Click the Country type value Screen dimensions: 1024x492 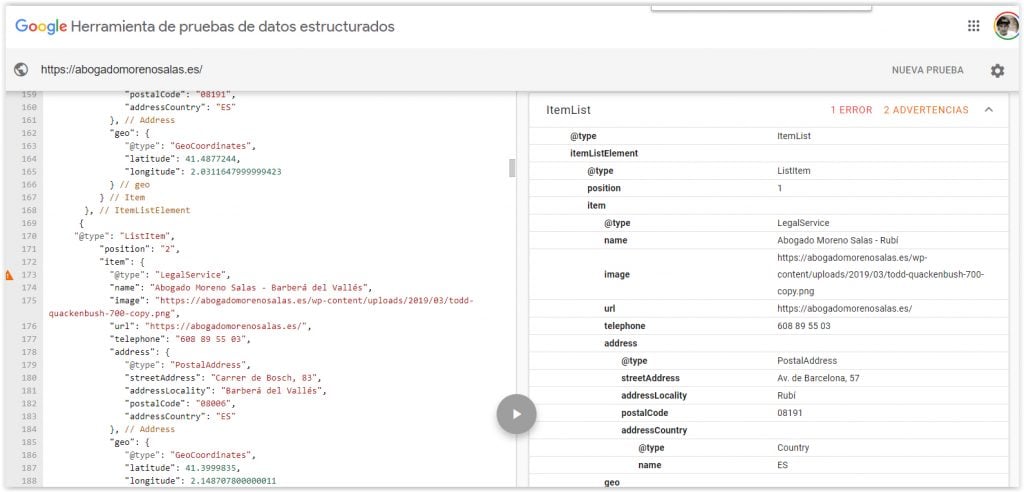click(793, 448)
